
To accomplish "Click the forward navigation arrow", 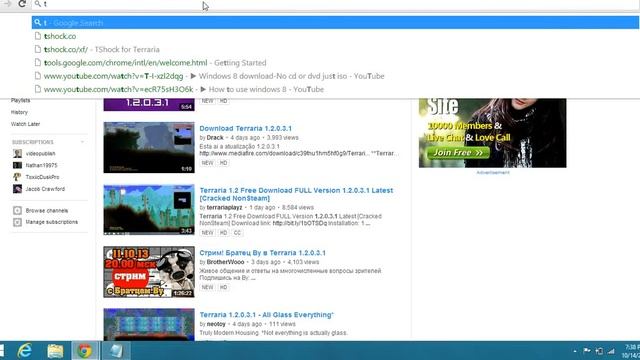I will 7,4.
